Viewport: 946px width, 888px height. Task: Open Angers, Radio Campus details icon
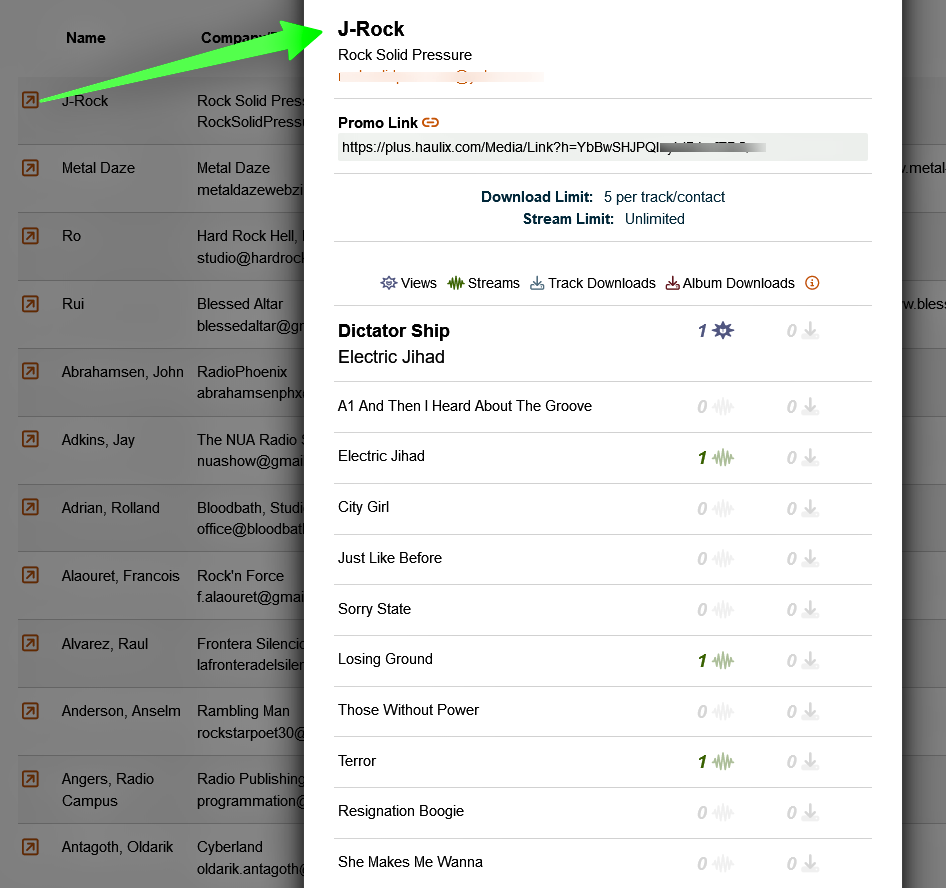pyautogui.click(x=30, y=779)
